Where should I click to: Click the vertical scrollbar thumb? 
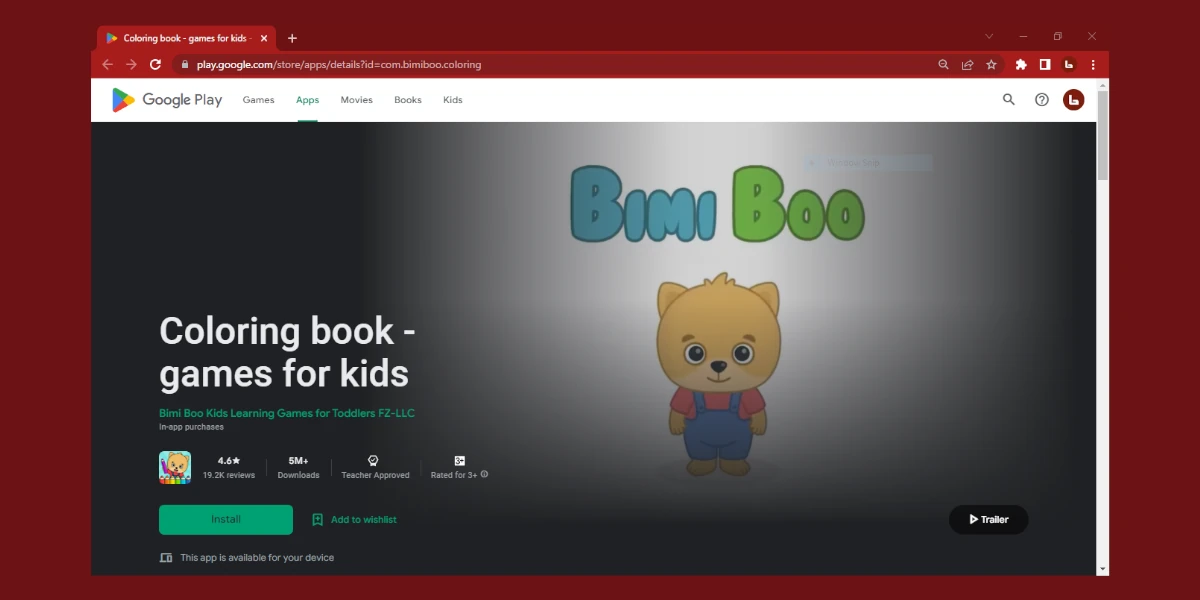click(1103, 136)
